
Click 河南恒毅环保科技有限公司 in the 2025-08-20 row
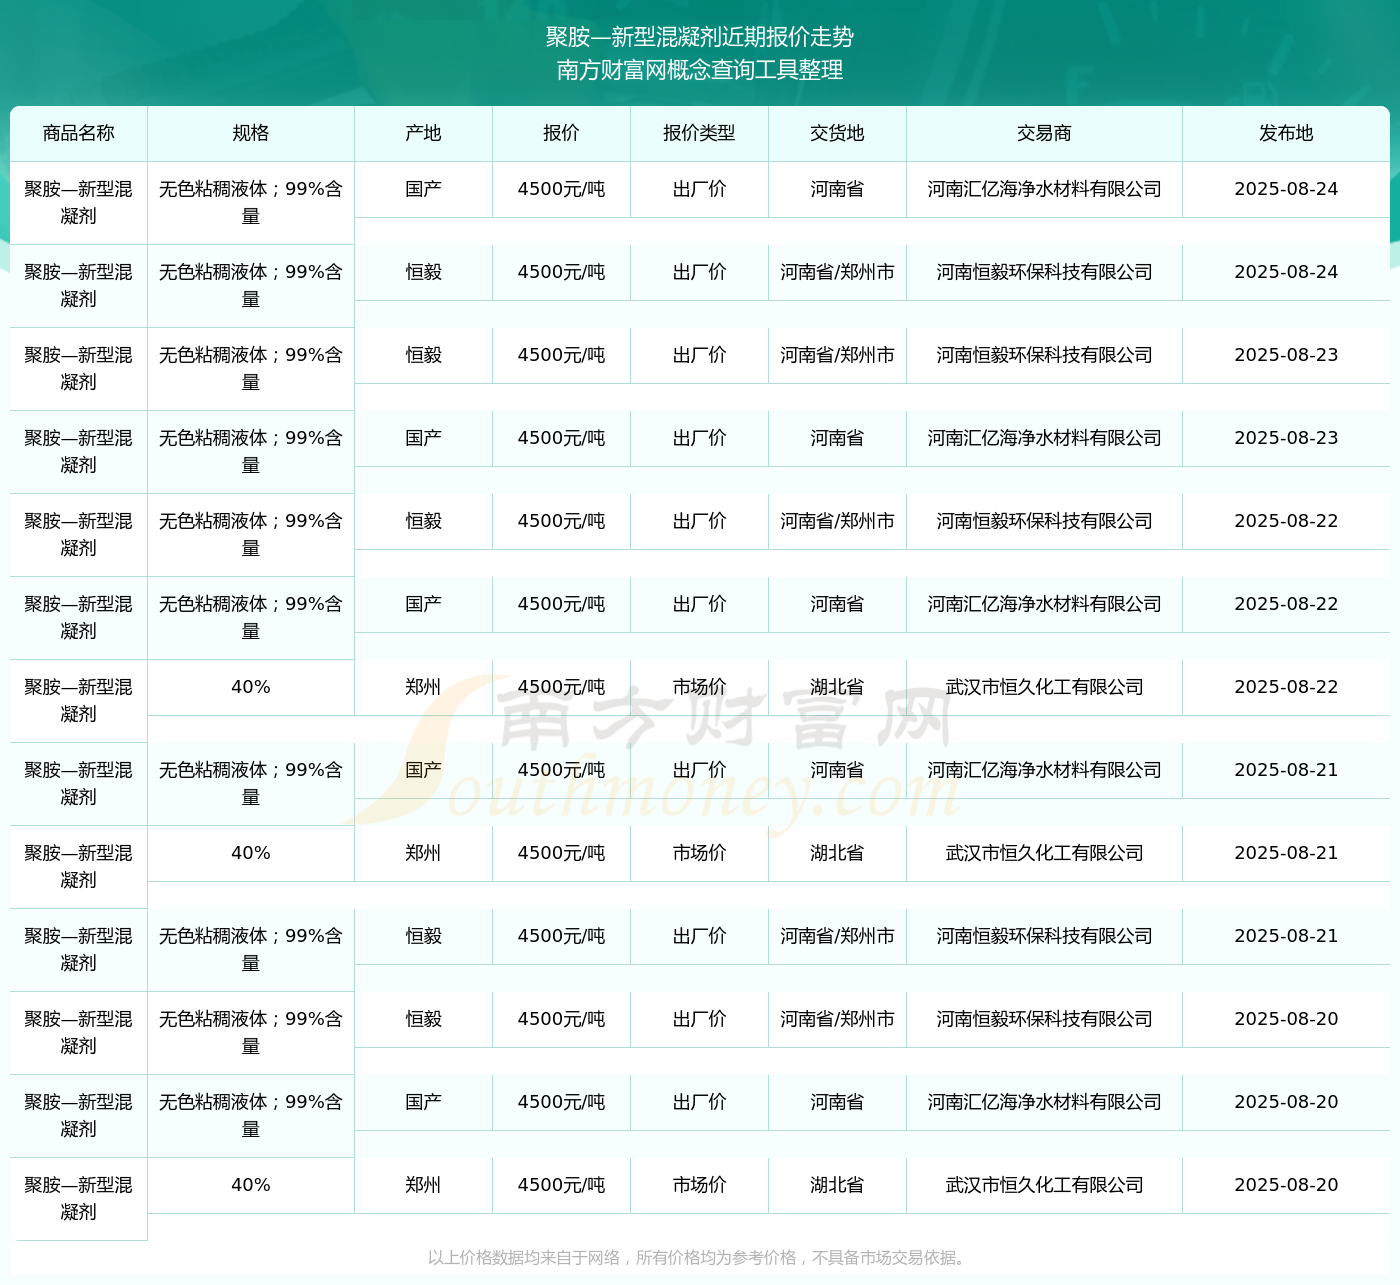pyautogui.click(x=1044, y=1019)
